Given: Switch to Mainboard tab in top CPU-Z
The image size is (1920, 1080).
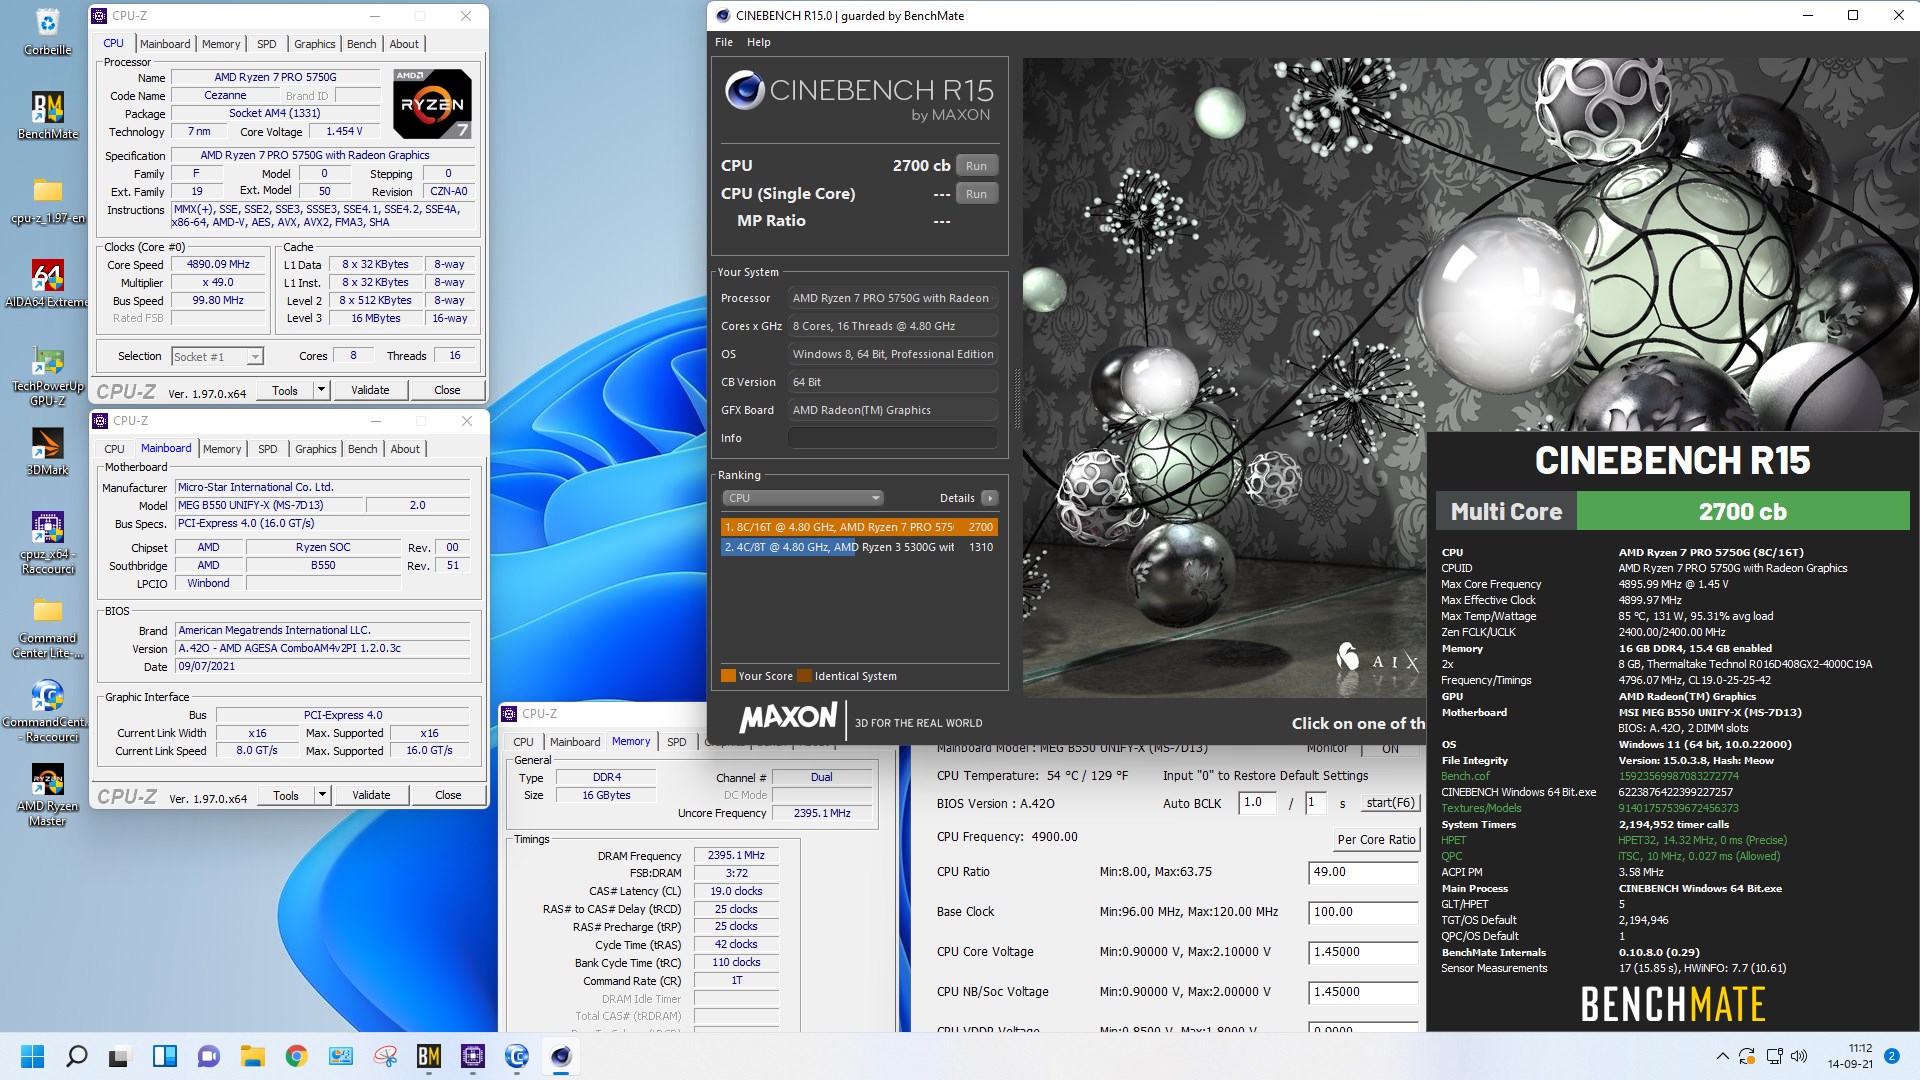Looking at the screenshot, I should click(165, 44).
